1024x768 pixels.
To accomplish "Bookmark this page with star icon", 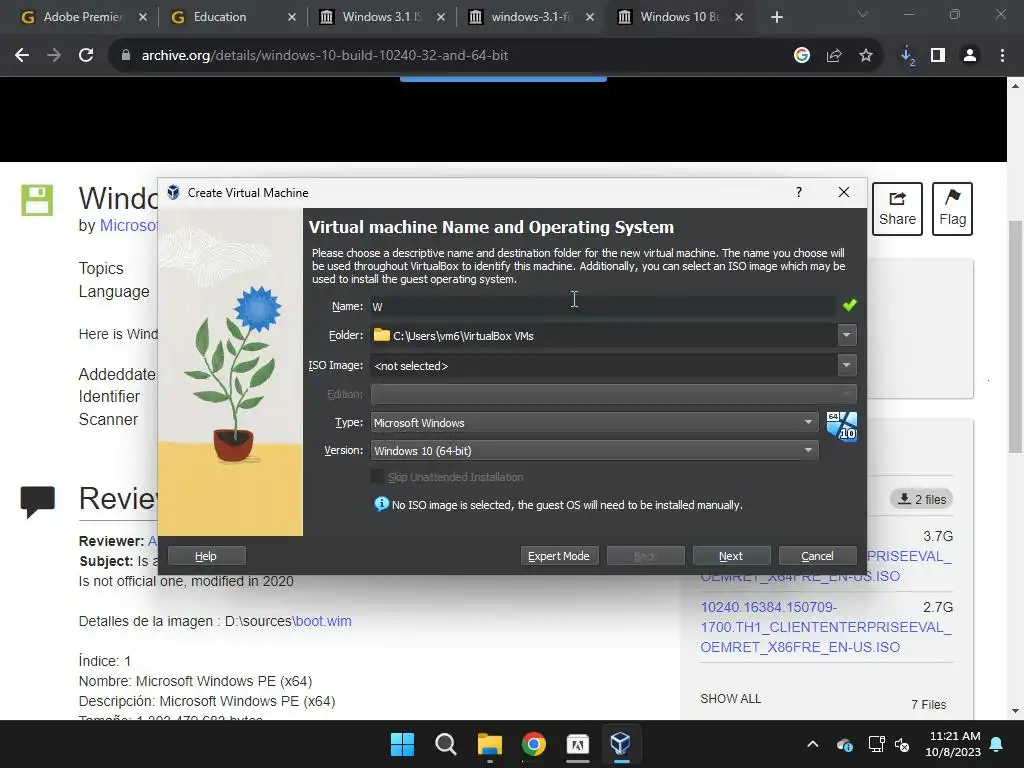I will (x=866, y=56).
